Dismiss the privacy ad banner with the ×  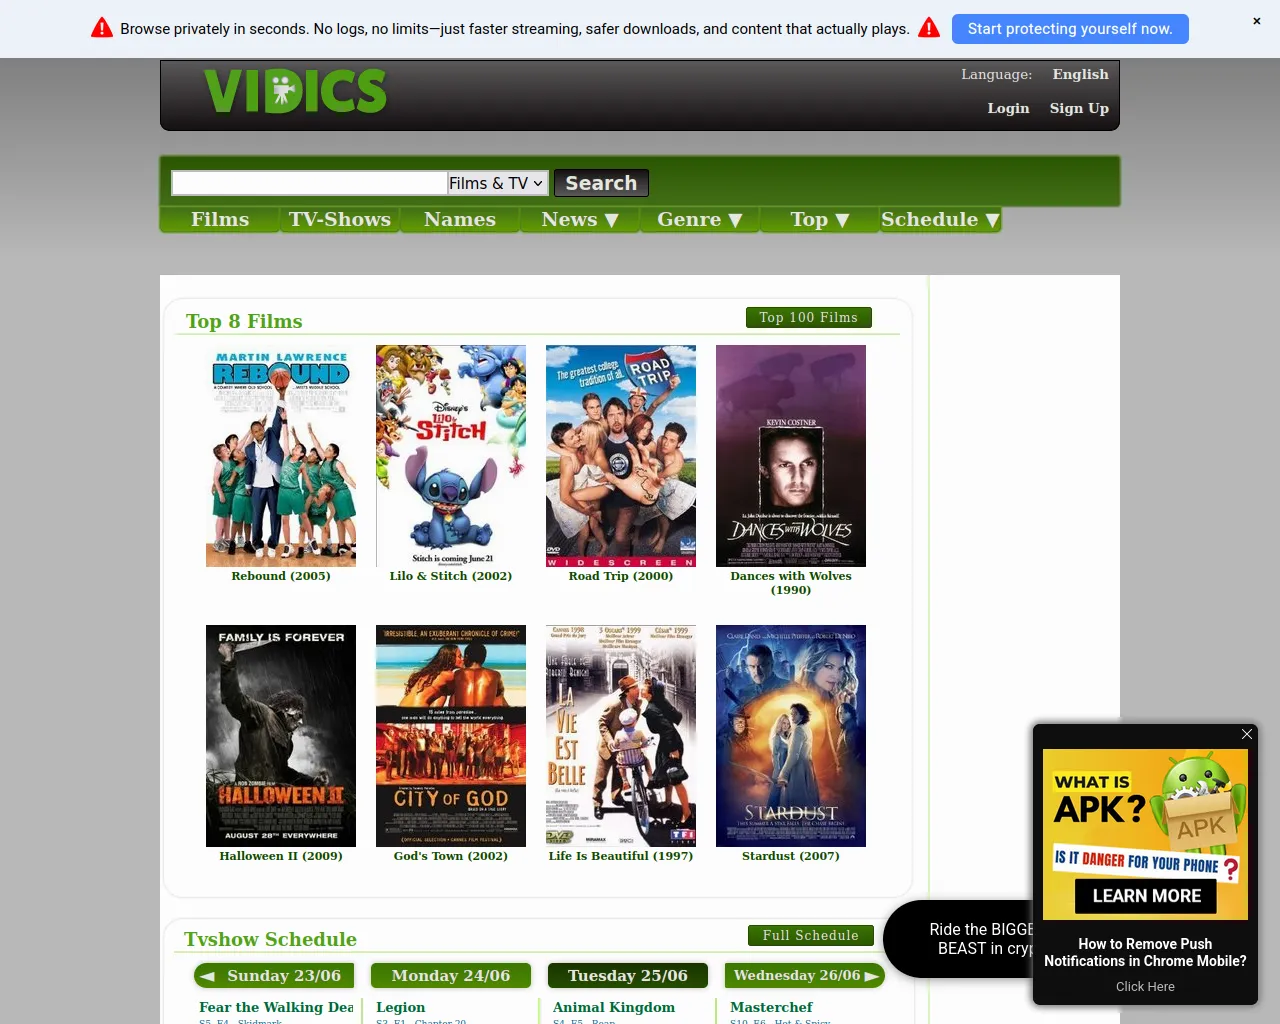1256,21
